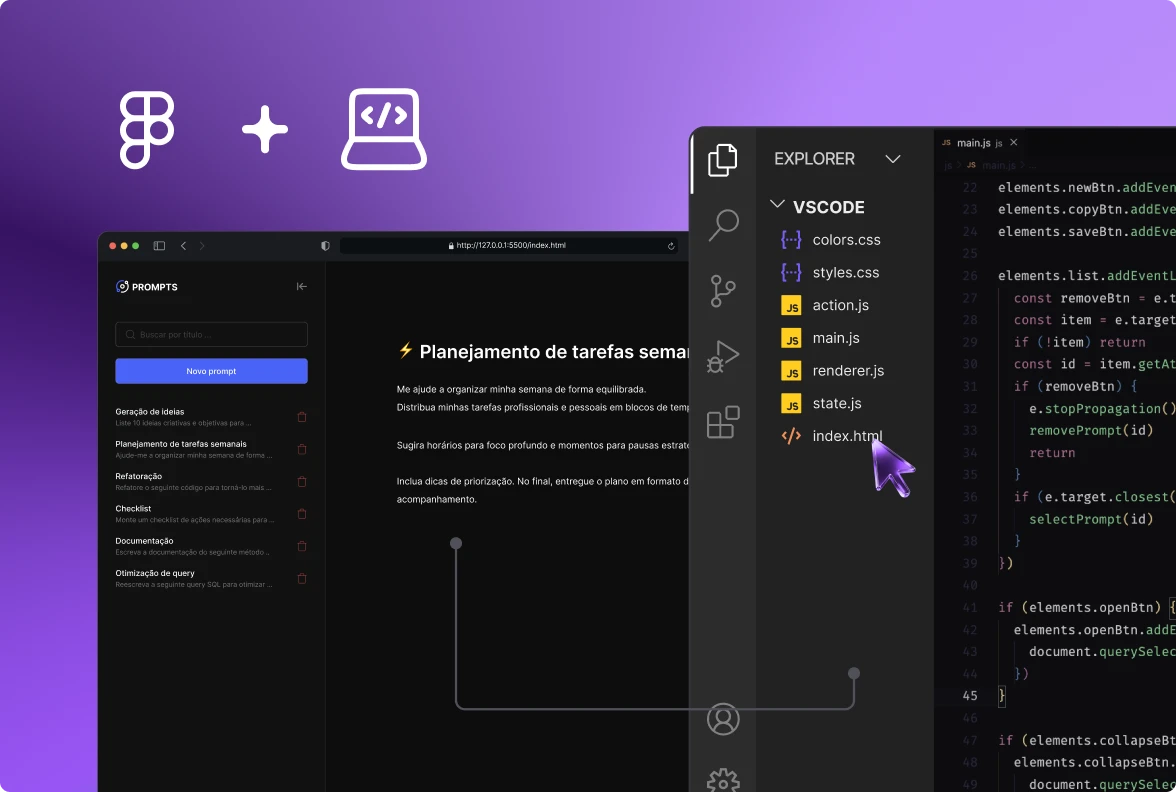Screen dimensions: 1176x792
Task: Delete the Planejamento de tarefas semanais prompt
Action: pyautogui.click(x=302, y=449)
